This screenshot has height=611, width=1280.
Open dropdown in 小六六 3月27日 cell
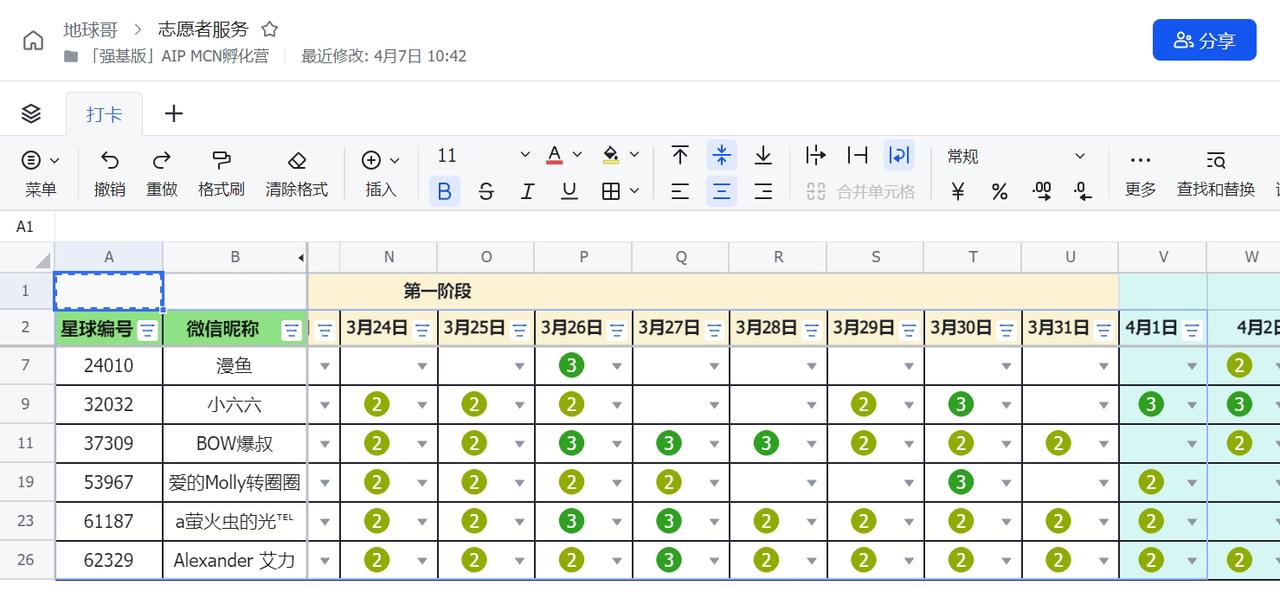[x=714, y=405]
